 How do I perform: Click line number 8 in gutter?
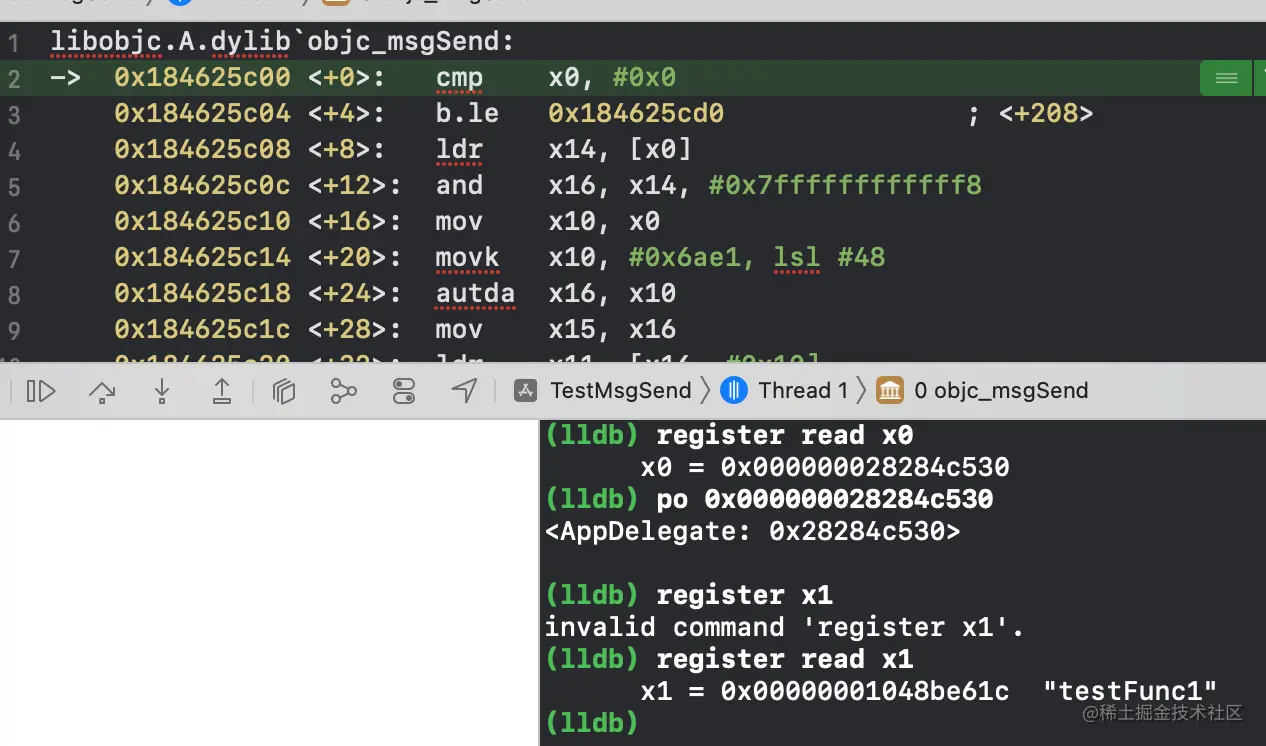[x=14, y=295]
